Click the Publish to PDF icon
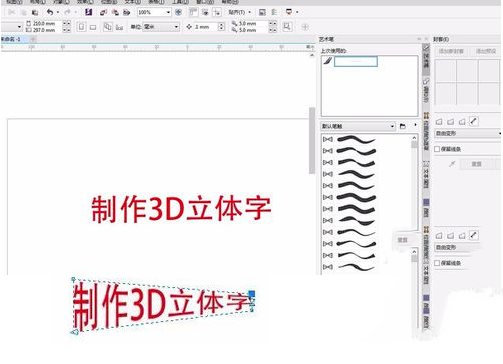The image size is (503, 364). coord(127,12)
